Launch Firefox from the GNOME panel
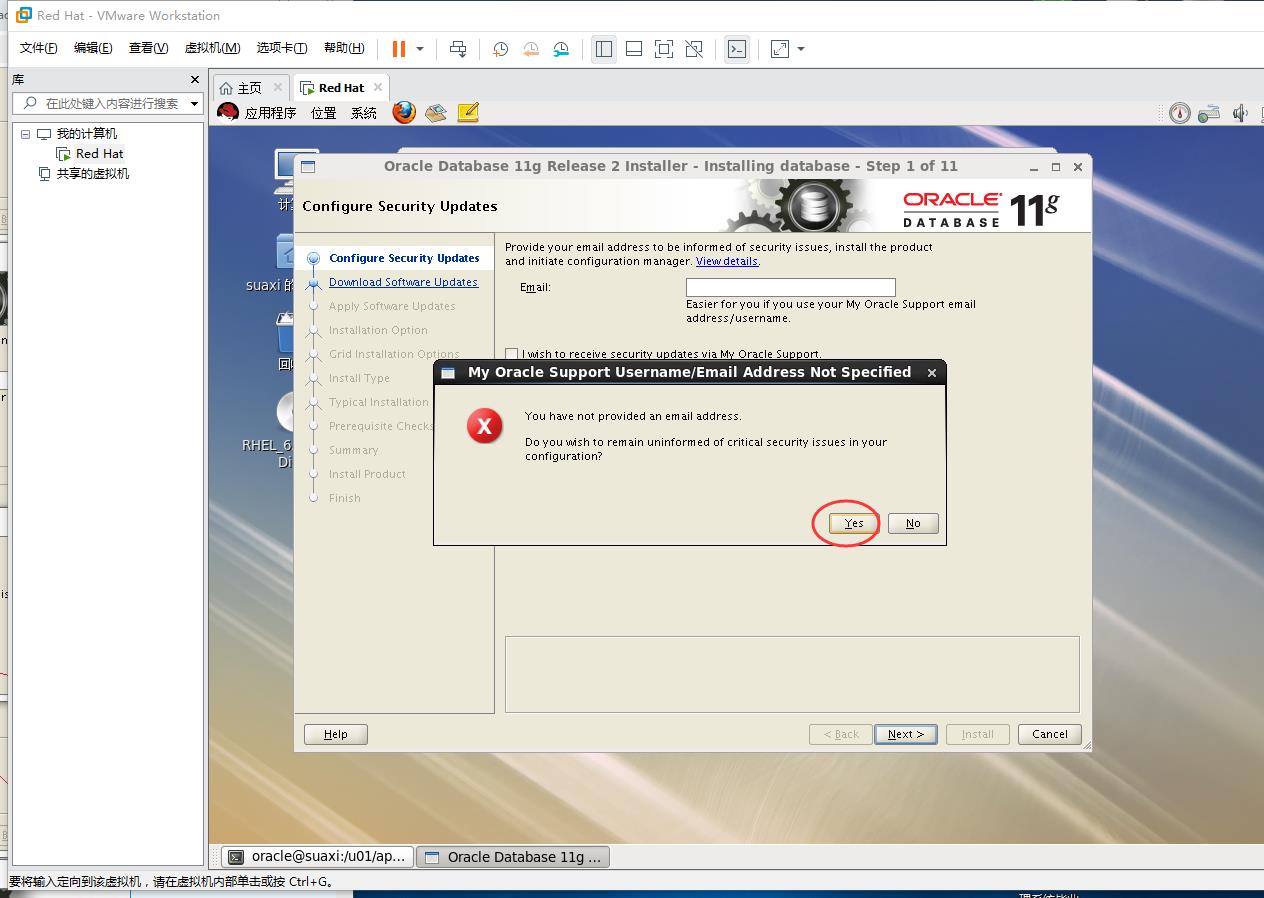The image size is (1264, 898). [404, 112]
